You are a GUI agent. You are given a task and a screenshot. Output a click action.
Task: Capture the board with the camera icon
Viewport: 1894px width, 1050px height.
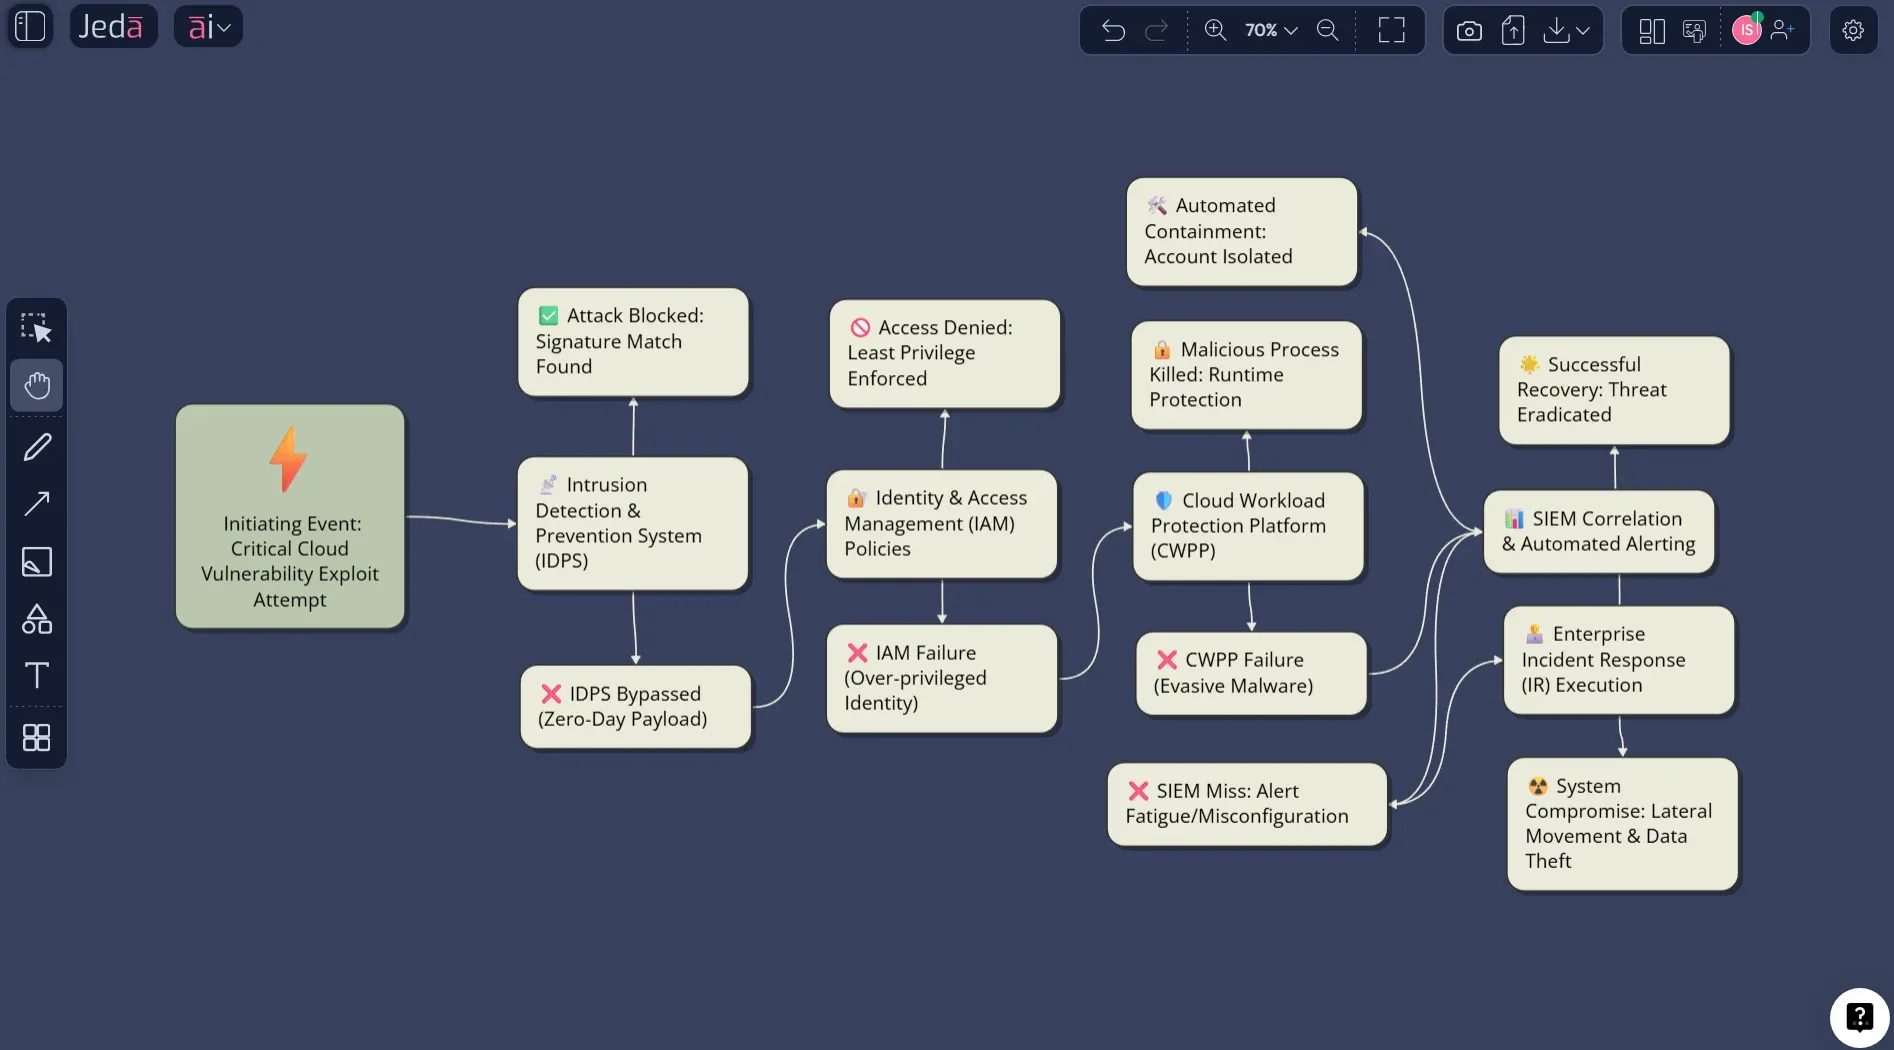1468,30
